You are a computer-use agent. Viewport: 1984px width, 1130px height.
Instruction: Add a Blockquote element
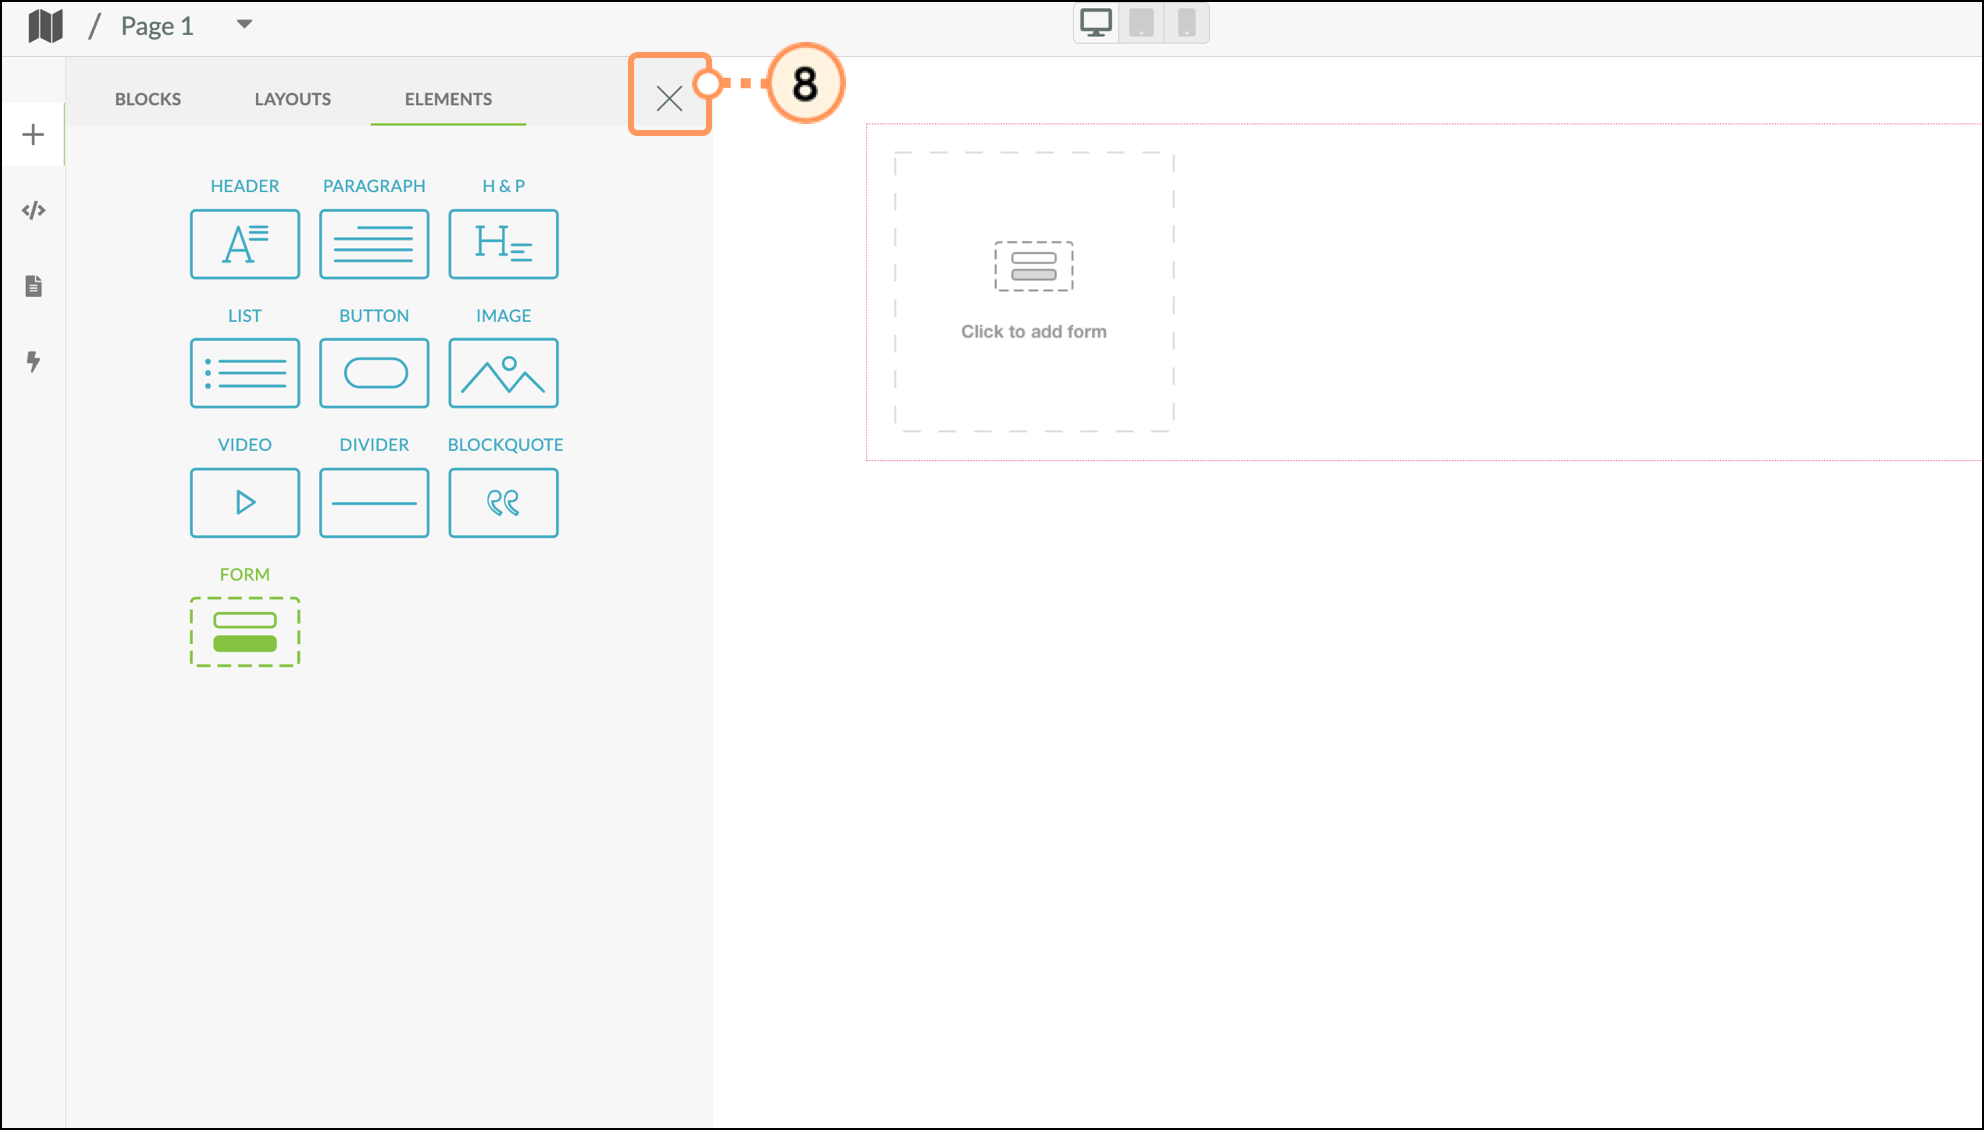pos(503,502)
